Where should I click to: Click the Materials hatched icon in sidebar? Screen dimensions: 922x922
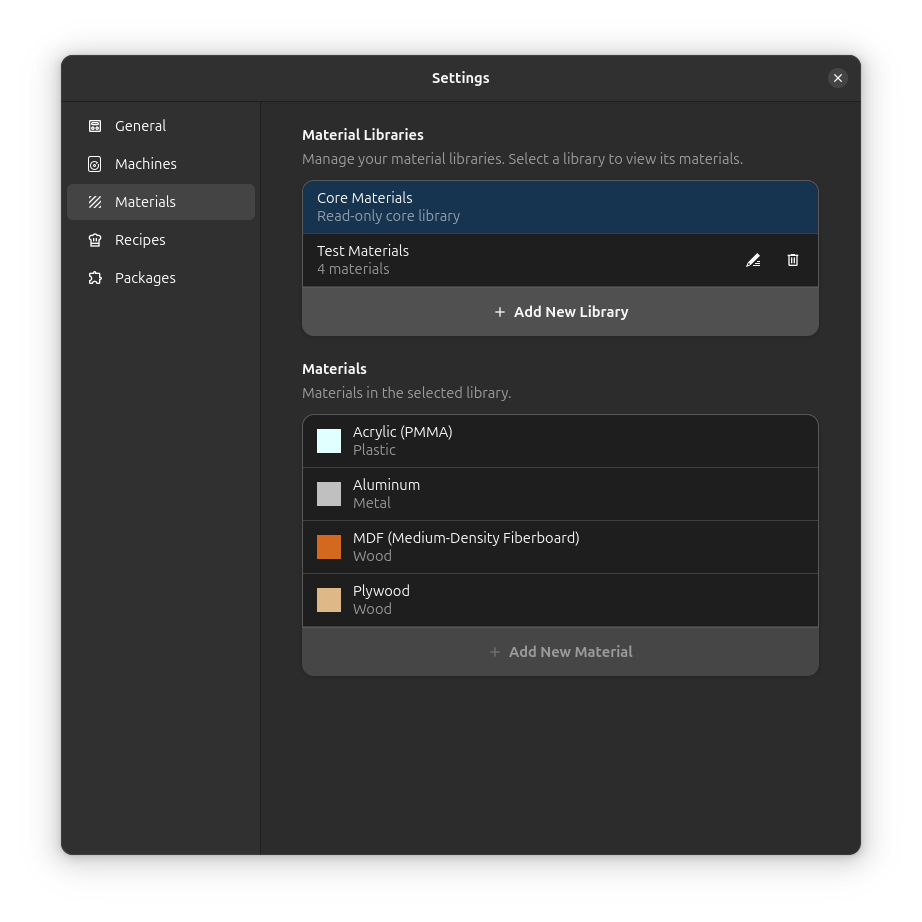tap(95, 202)
